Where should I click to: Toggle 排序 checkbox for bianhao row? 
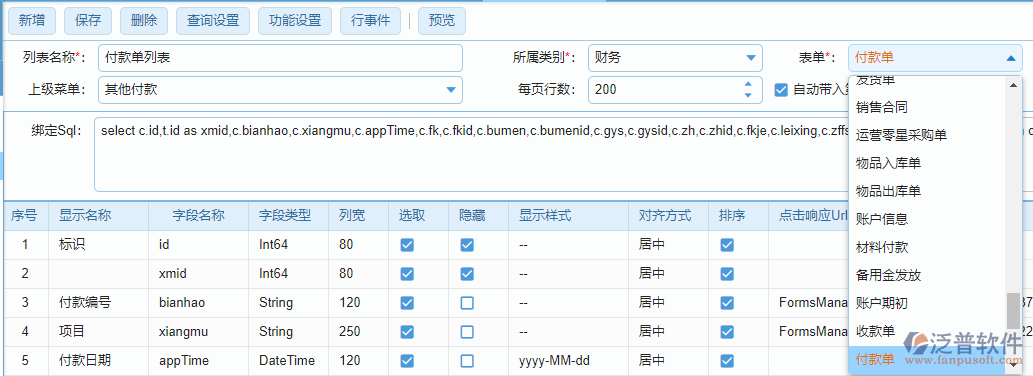click(727, 303)
